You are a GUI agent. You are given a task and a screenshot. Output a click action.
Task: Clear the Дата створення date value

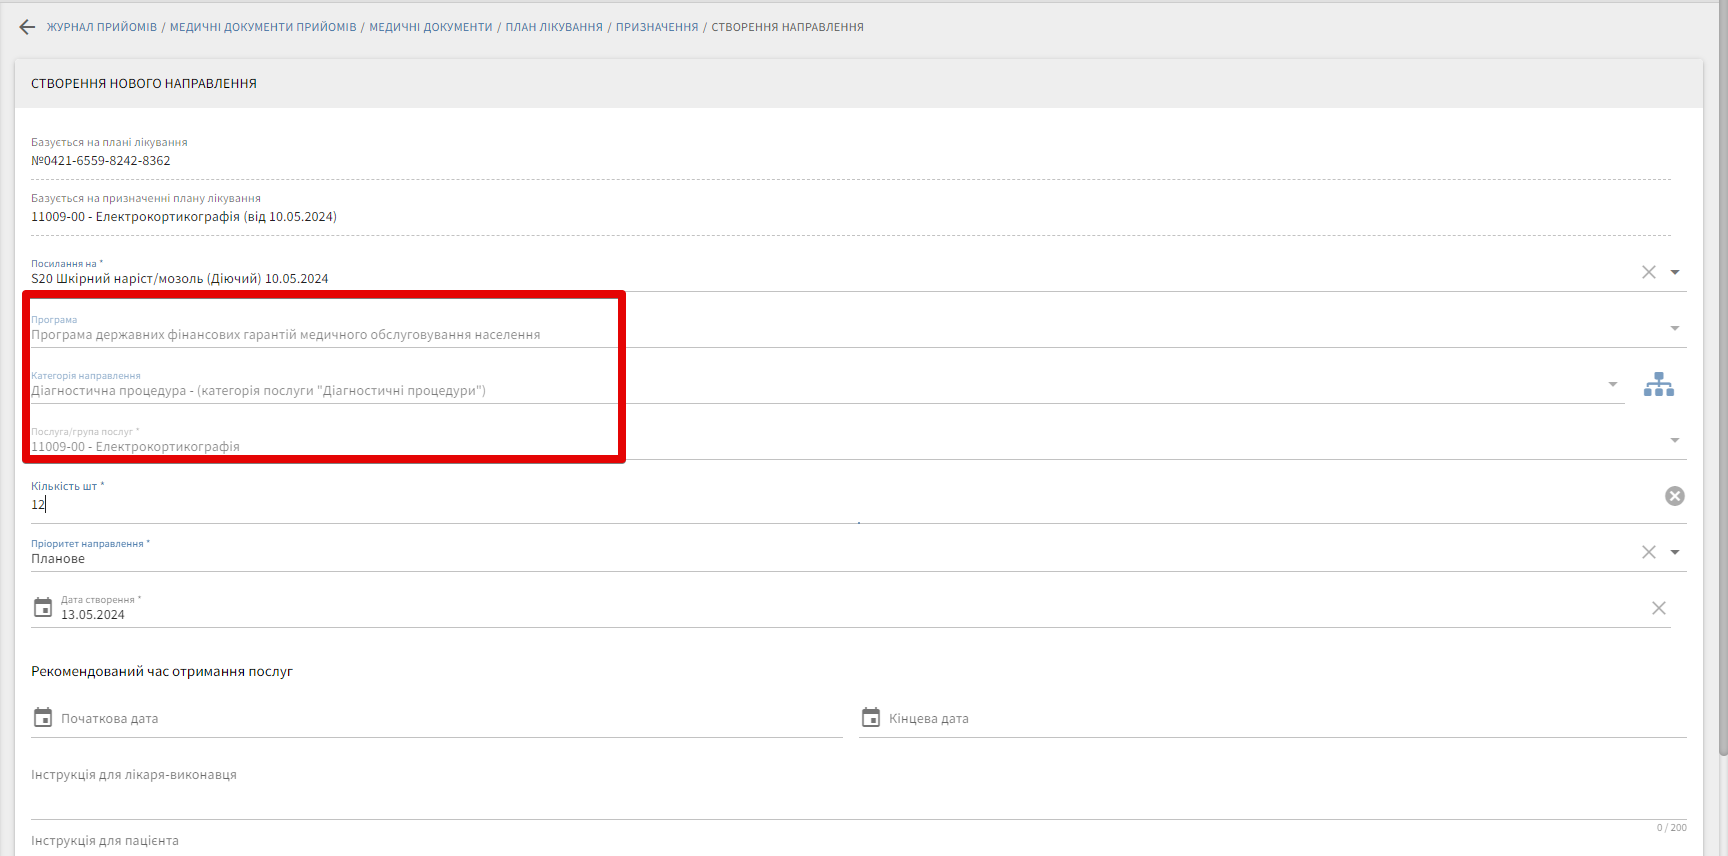1658,608
